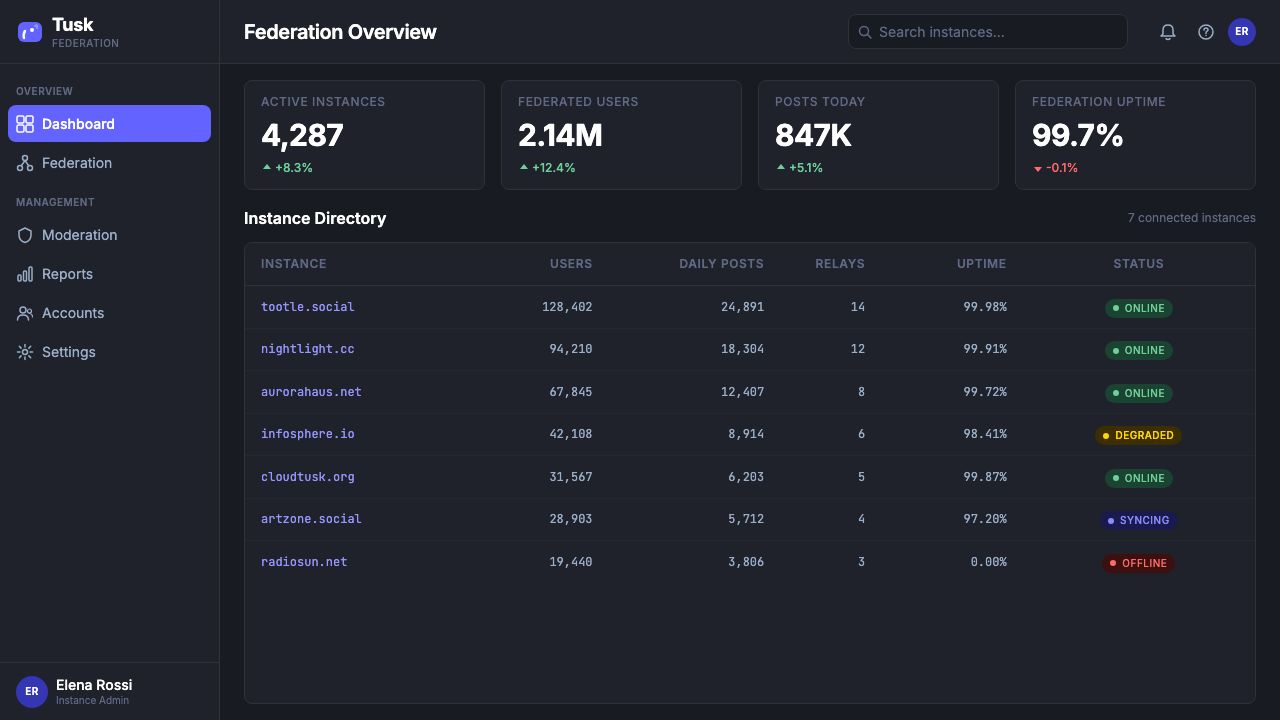Click the Moderation shield icon

pos(25,235)
